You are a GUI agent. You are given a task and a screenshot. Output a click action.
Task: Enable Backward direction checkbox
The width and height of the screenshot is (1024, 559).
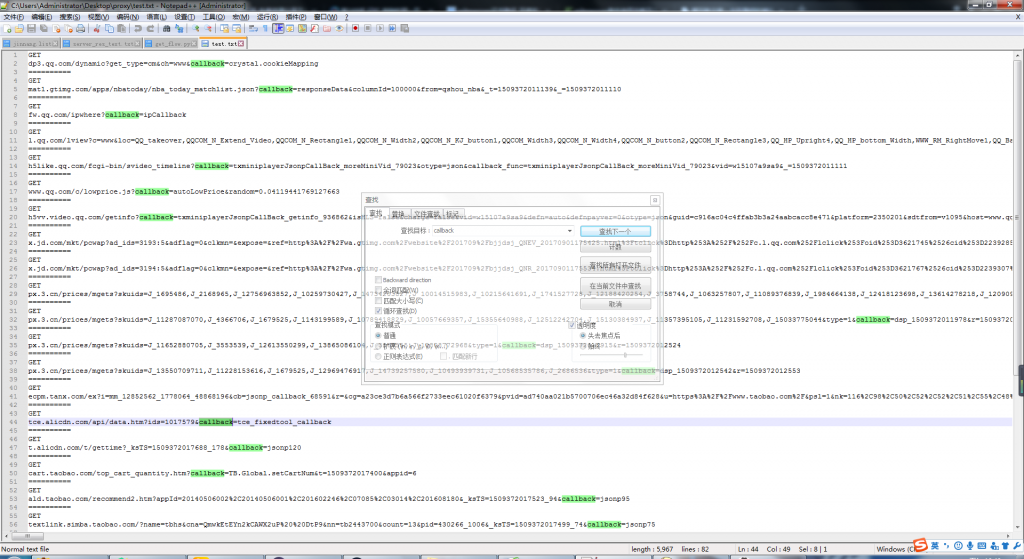[378, 280]
